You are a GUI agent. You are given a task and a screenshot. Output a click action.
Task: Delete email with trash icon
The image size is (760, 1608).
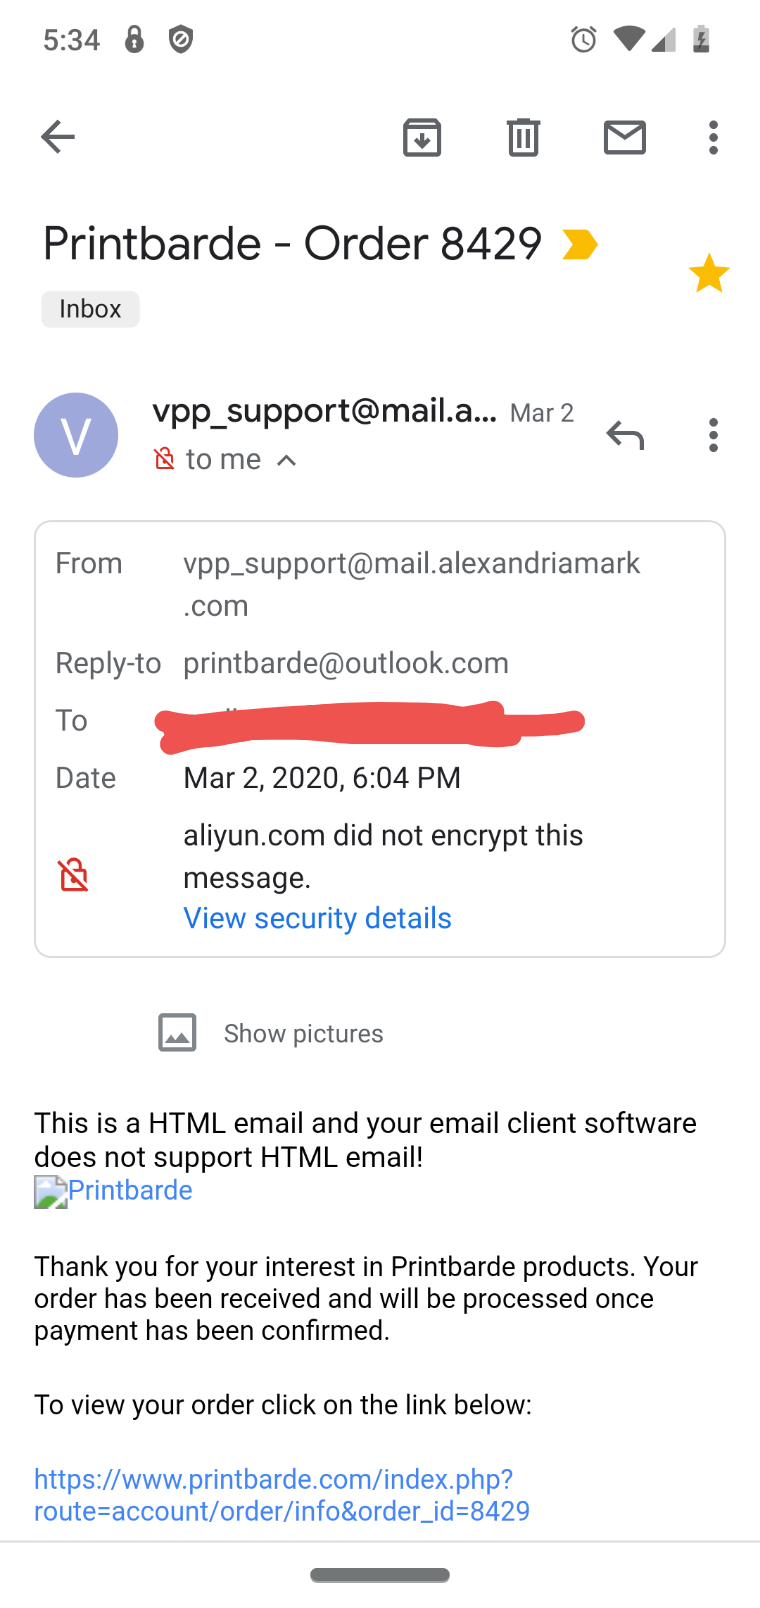(523, 137)
